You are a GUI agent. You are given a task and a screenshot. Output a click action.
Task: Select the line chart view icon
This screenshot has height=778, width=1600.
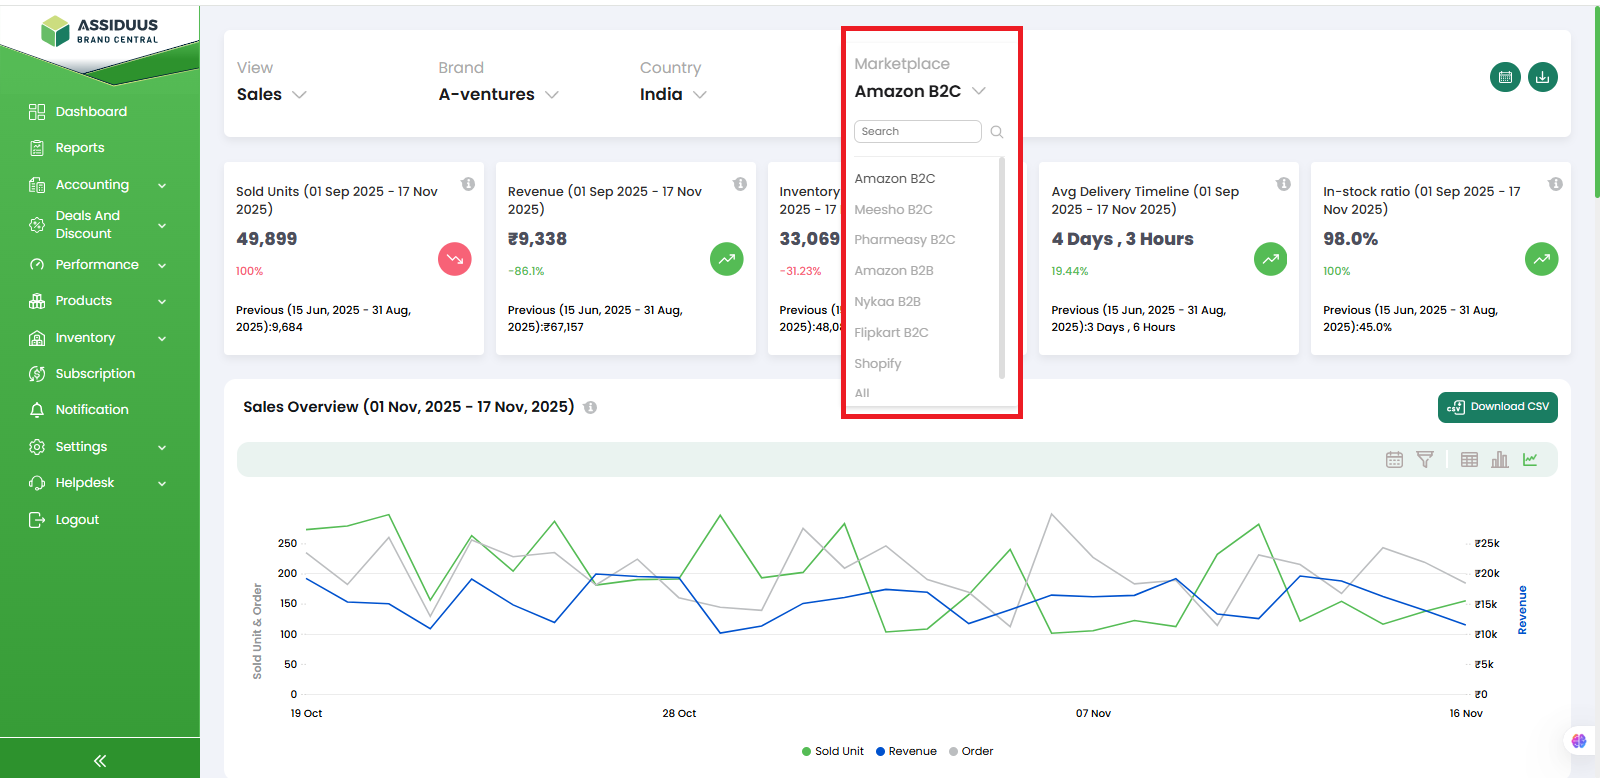1530,460
